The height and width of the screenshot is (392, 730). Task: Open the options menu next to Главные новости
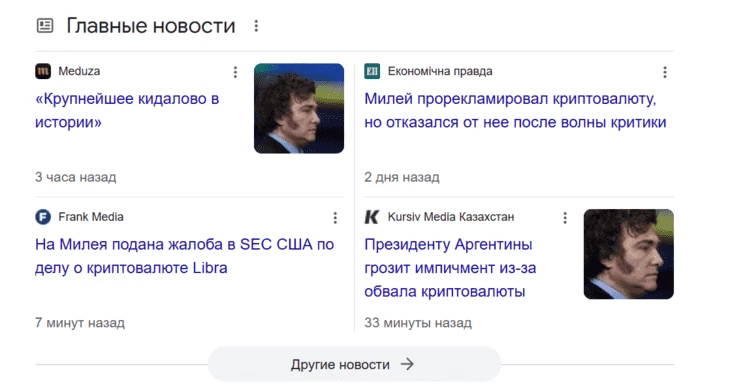256,26
